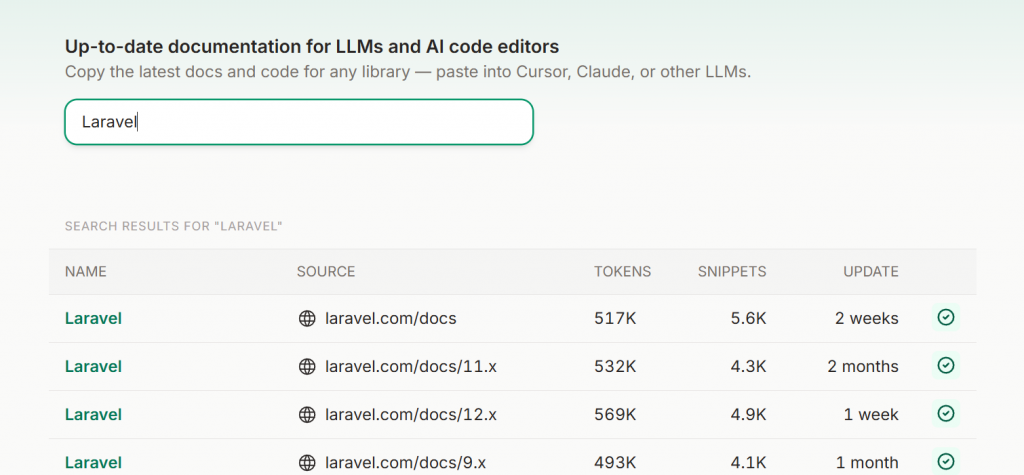The height and width of the screenshot is (475, 1024).
Task: Click the verified checkmark in the 12.x row
Action: (946, 414)
